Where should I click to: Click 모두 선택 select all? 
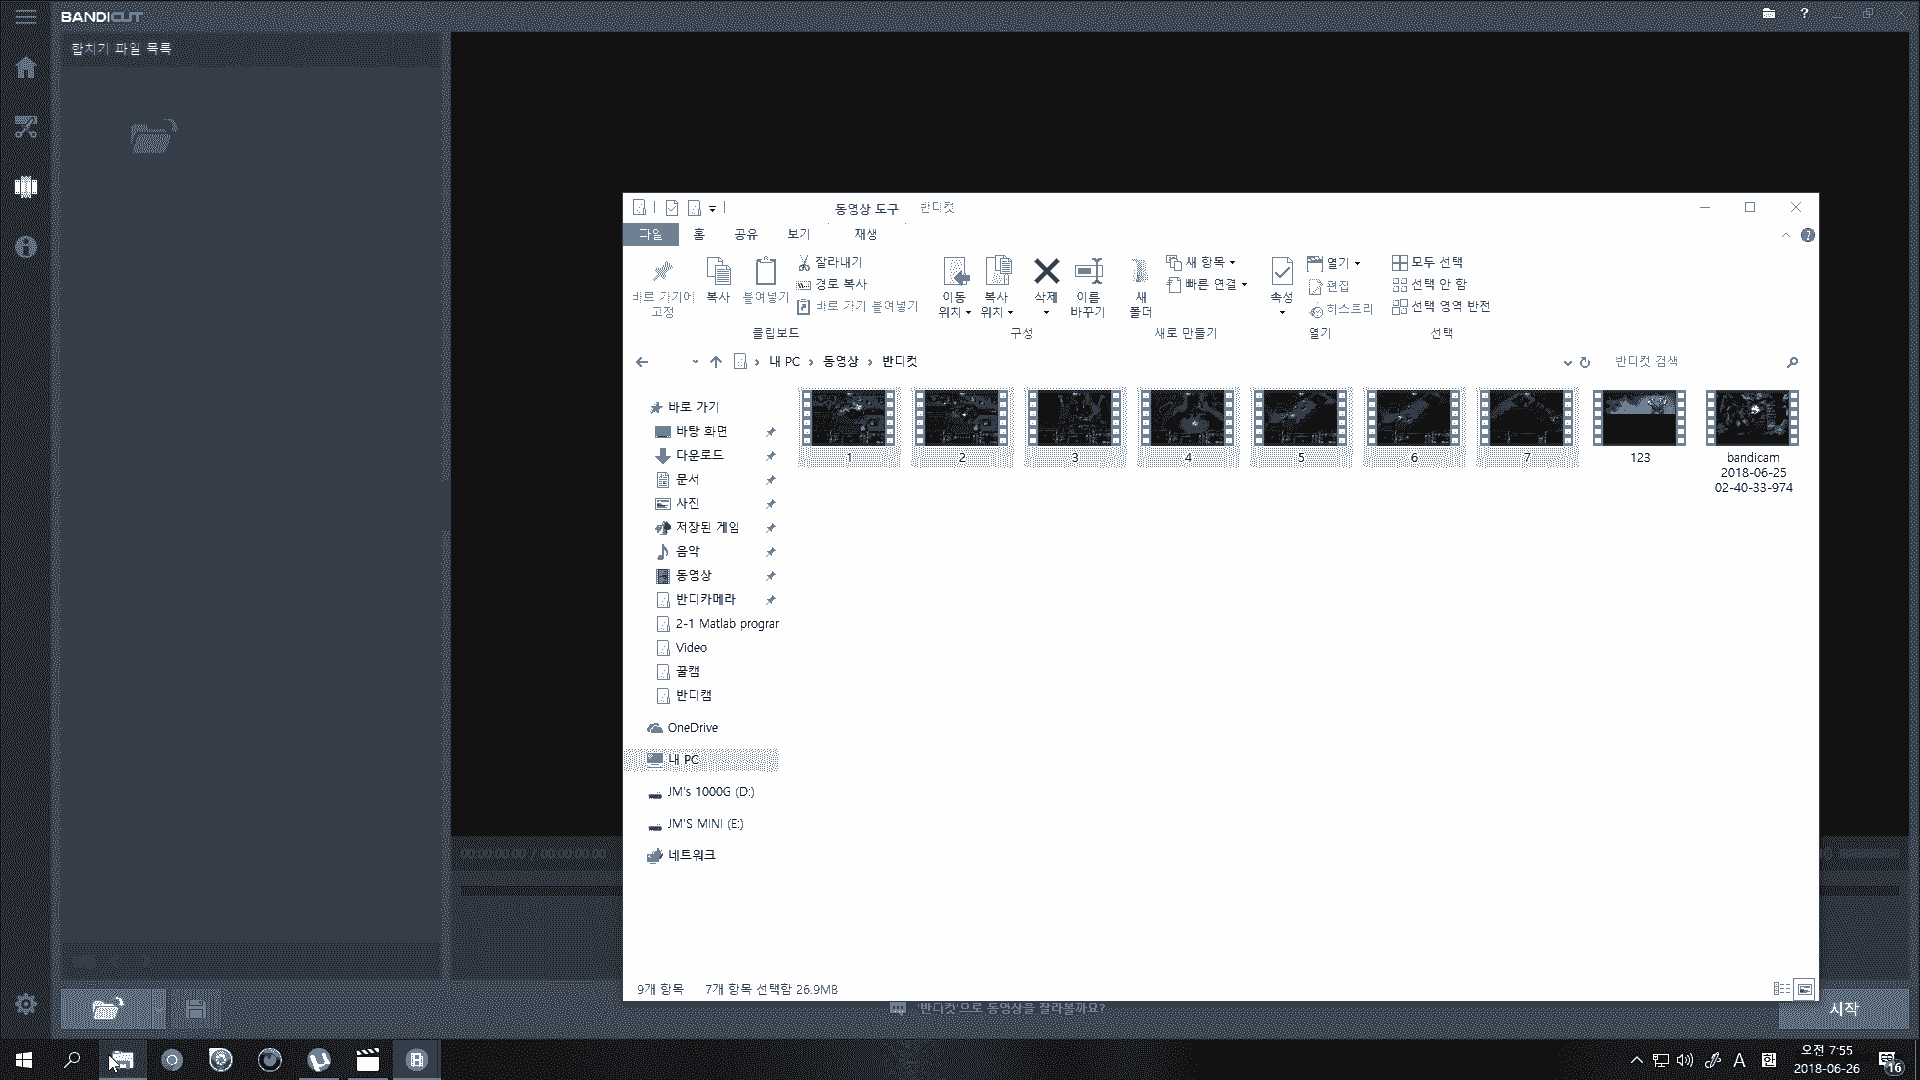pos(1427,262)
